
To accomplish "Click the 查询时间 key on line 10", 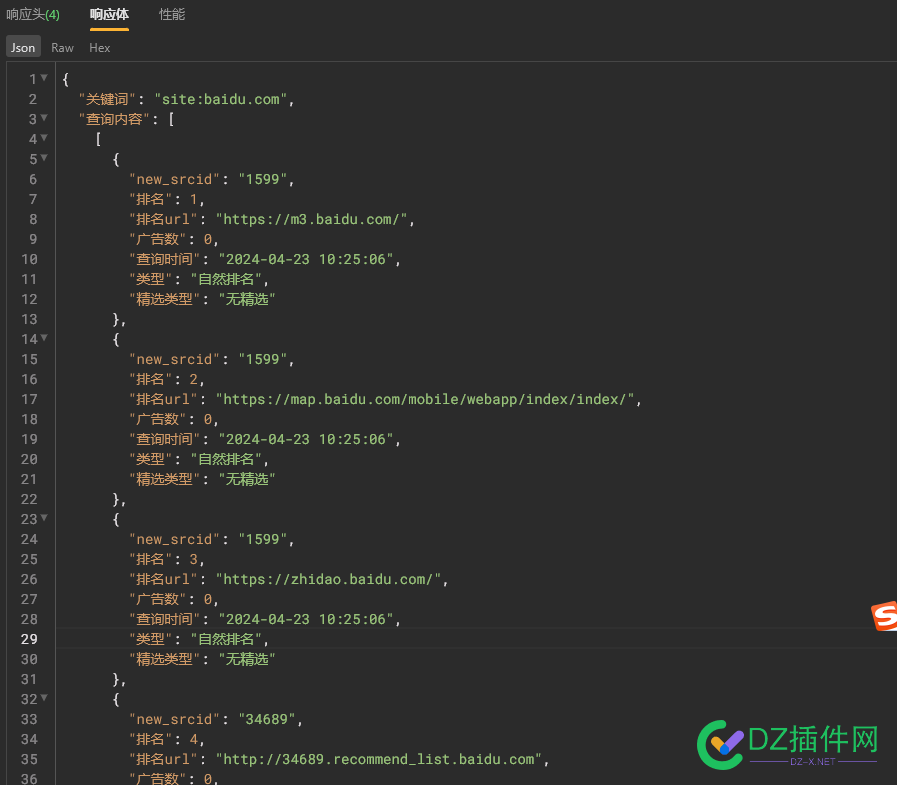I will tap(164, 259).
